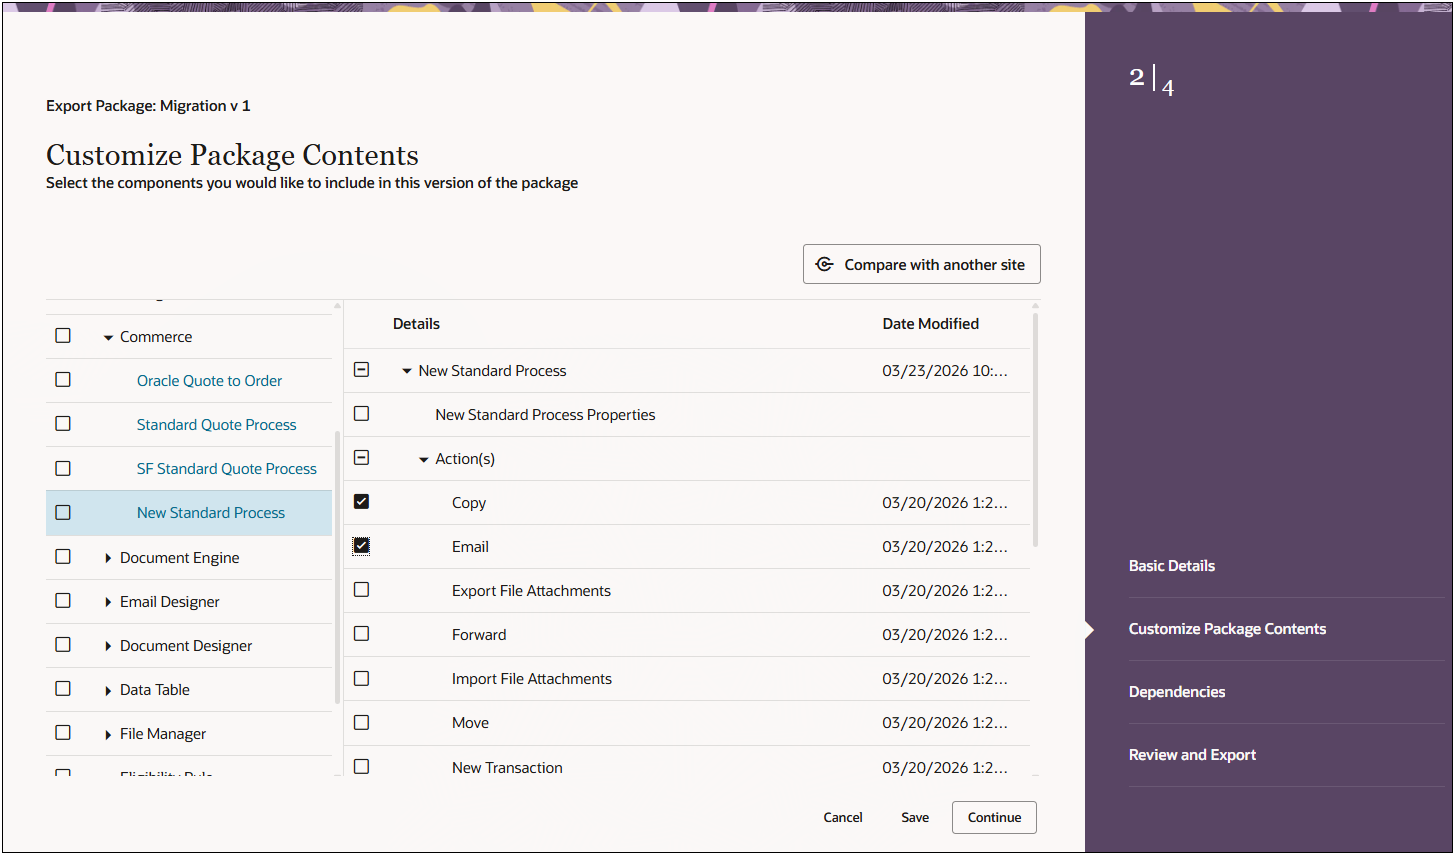Click the Email Designer label
Screen dimensions: 1455x855
tap(170, 601)
